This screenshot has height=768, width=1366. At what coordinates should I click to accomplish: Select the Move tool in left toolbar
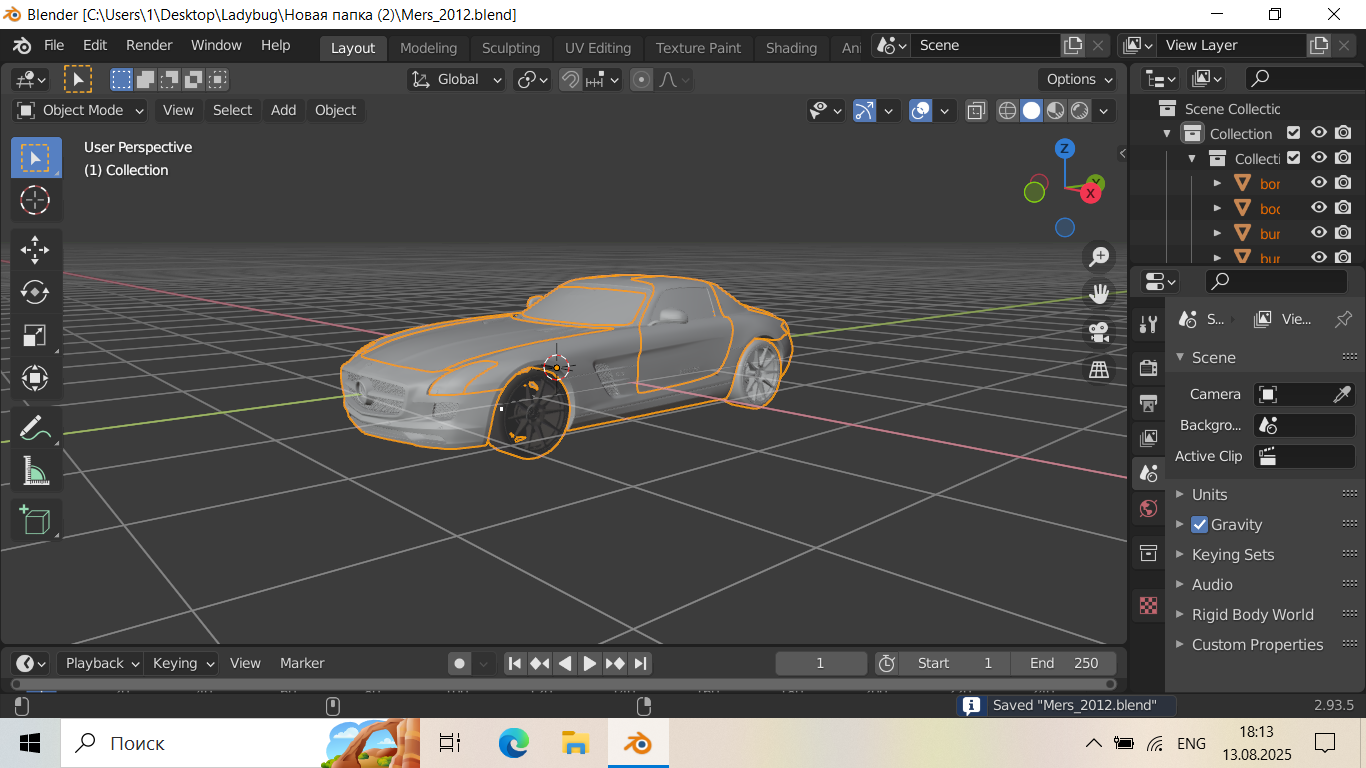[35, 249]
